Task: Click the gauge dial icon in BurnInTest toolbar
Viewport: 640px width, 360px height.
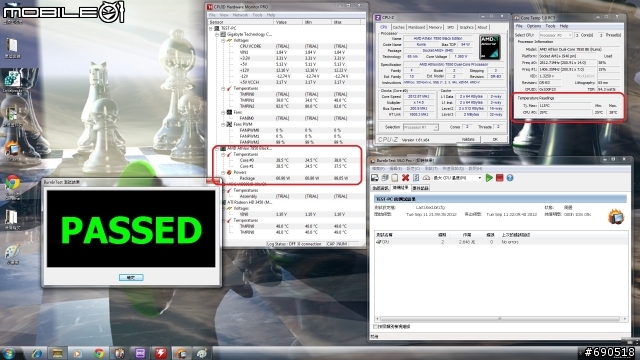Action: [x=426, y=178]
